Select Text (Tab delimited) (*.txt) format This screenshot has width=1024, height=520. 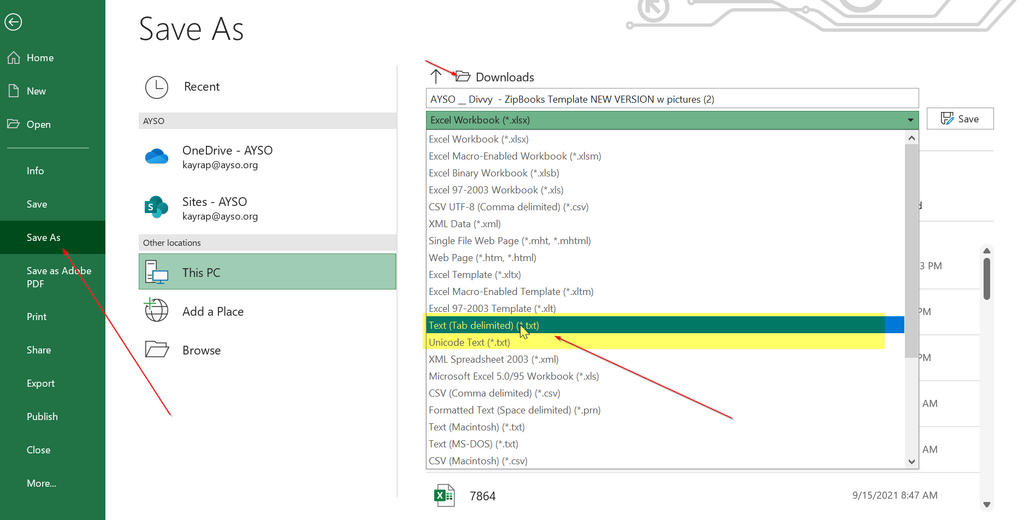pyautogui.click(x=484, y=326)
